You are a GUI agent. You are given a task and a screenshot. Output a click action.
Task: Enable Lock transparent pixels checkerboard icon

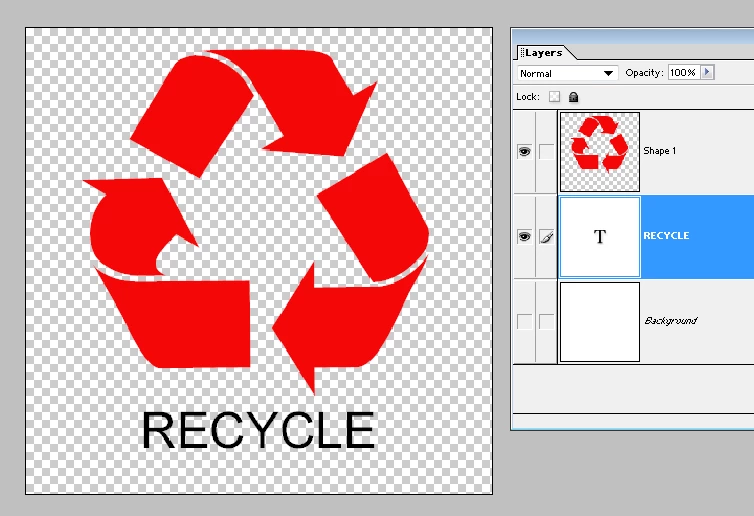[554, 97]
